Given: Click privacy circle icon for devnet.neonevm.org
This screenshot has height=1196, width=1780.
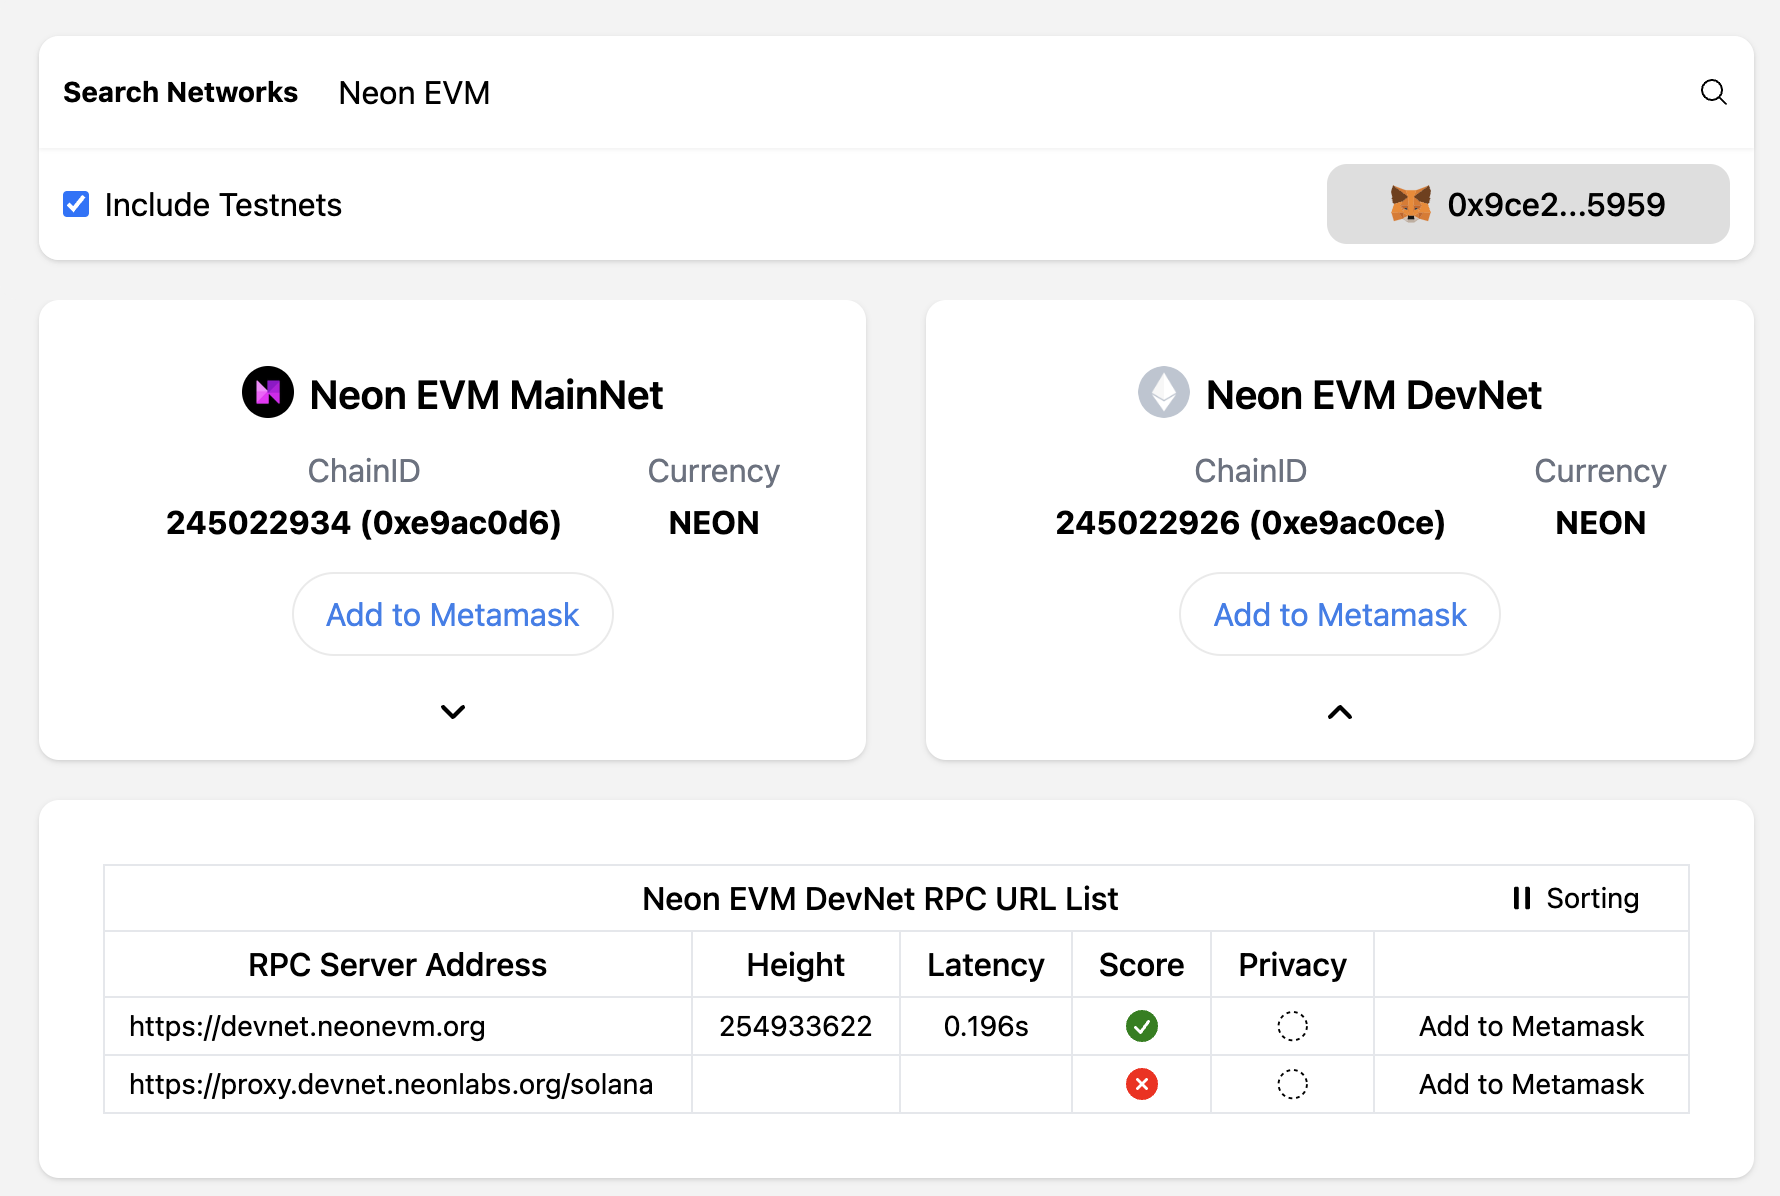Looking at the screenshot, I should pyautogui.click(x=1292, y=1026).
